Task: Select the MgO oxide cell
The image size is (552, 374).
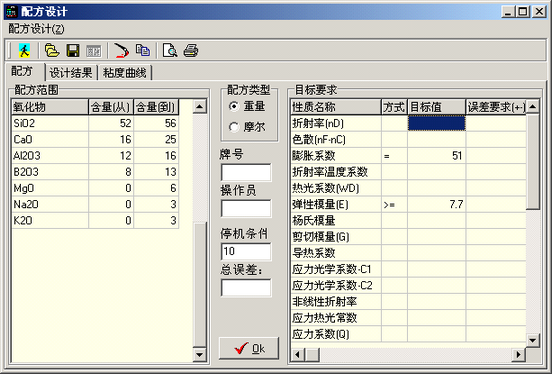Action: (x=50, y=188)
